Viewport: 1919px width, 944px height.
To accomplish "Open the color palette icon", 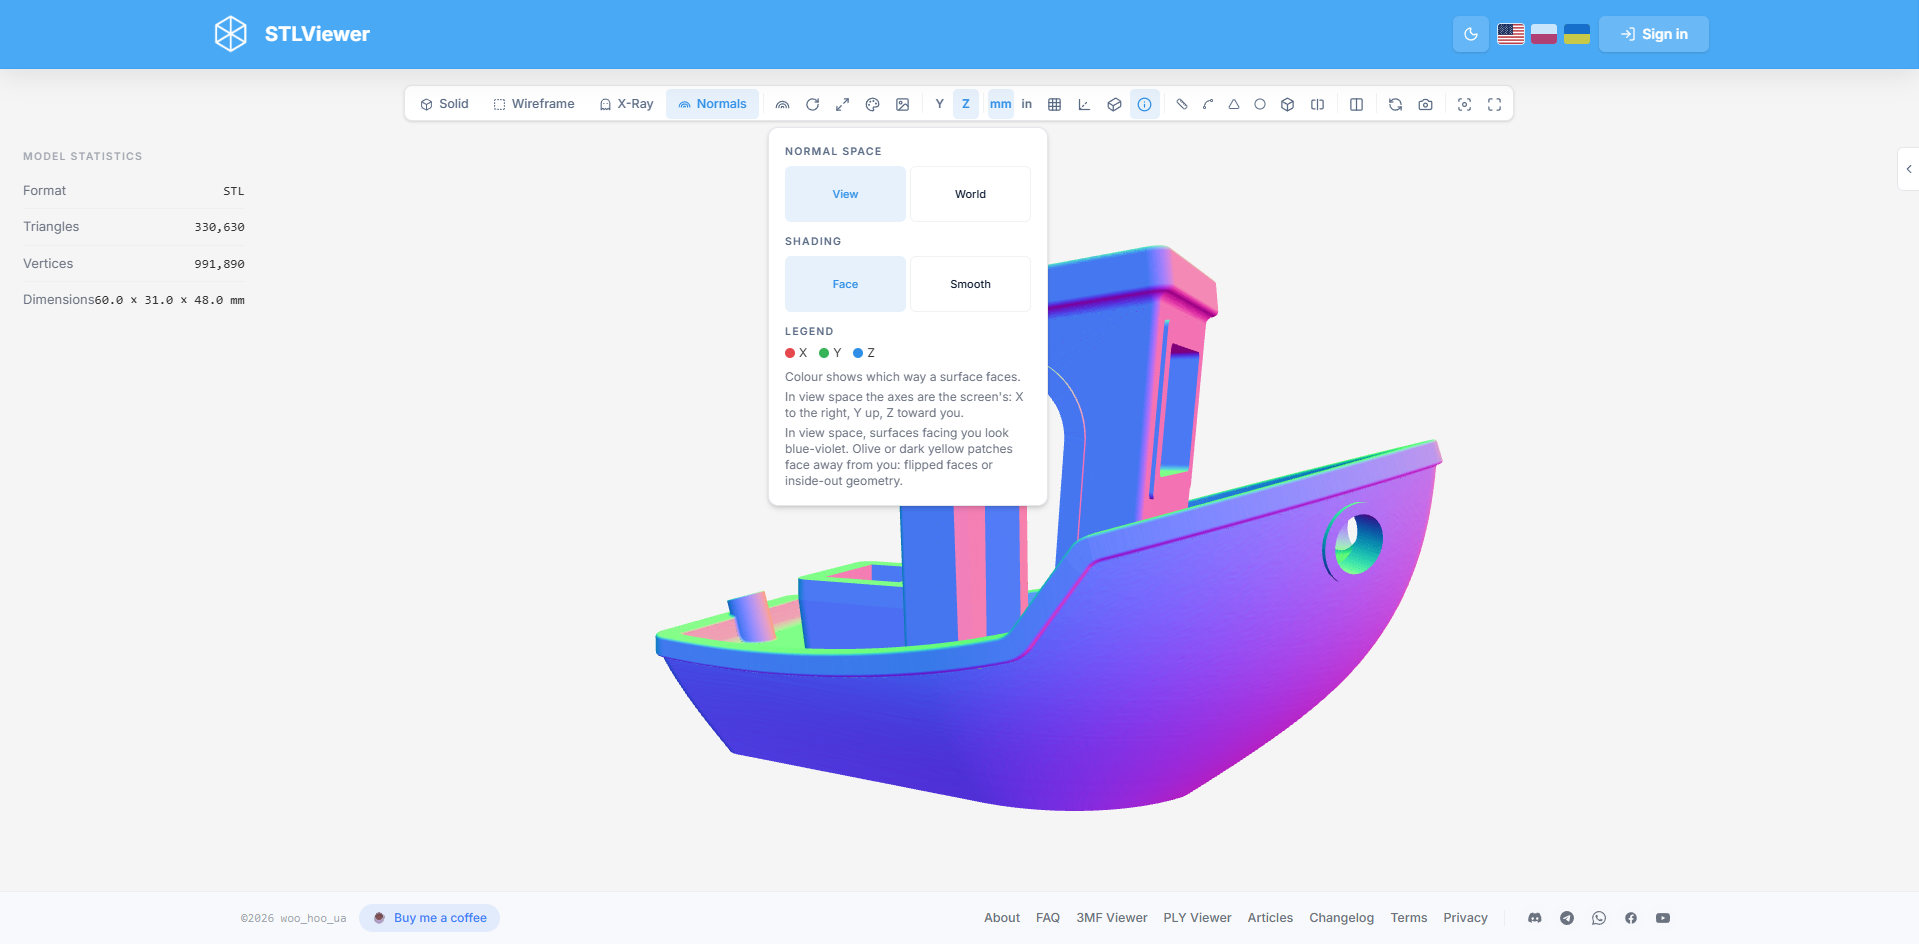I will [873, 104].
